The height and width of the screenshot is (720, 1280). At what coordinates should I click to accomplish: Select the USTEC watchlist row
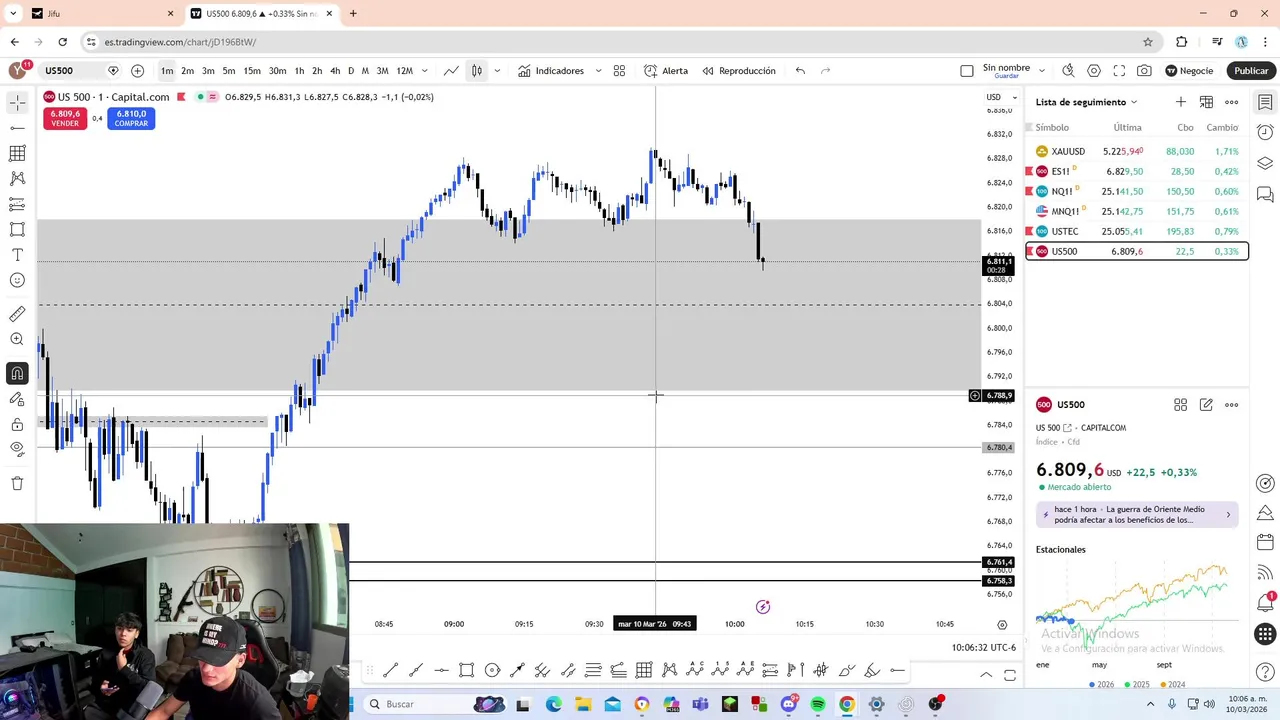[x=1137, y=232]
